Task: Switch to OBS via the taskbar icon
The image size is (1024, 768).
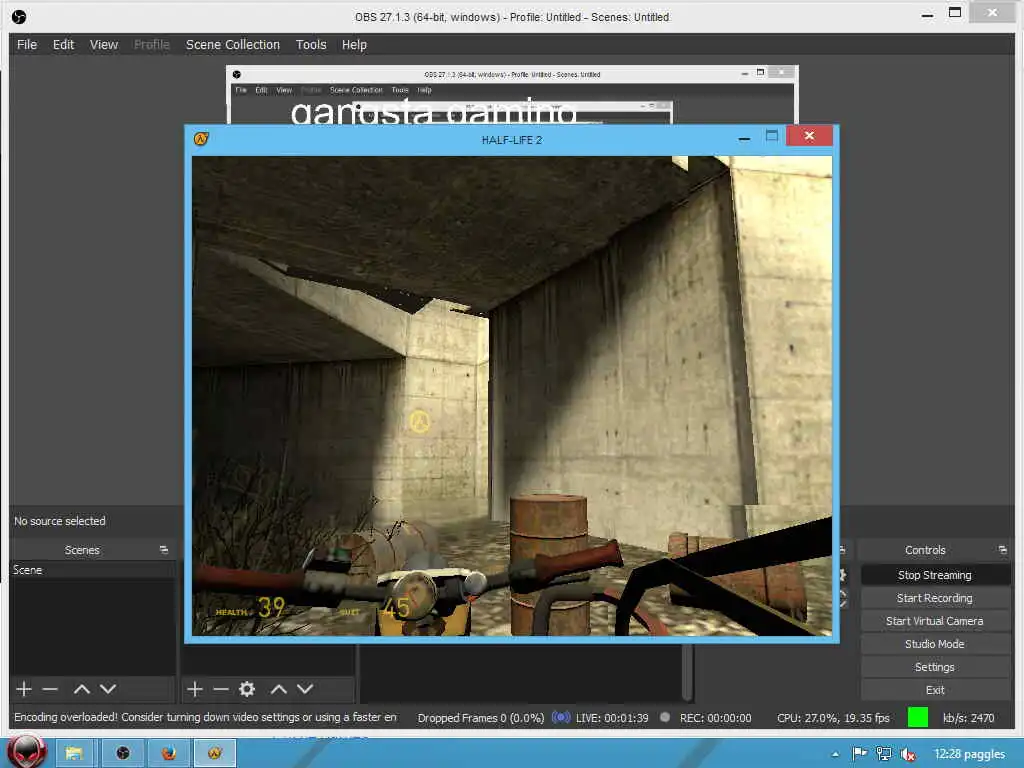Action: [x=122, y=753]
